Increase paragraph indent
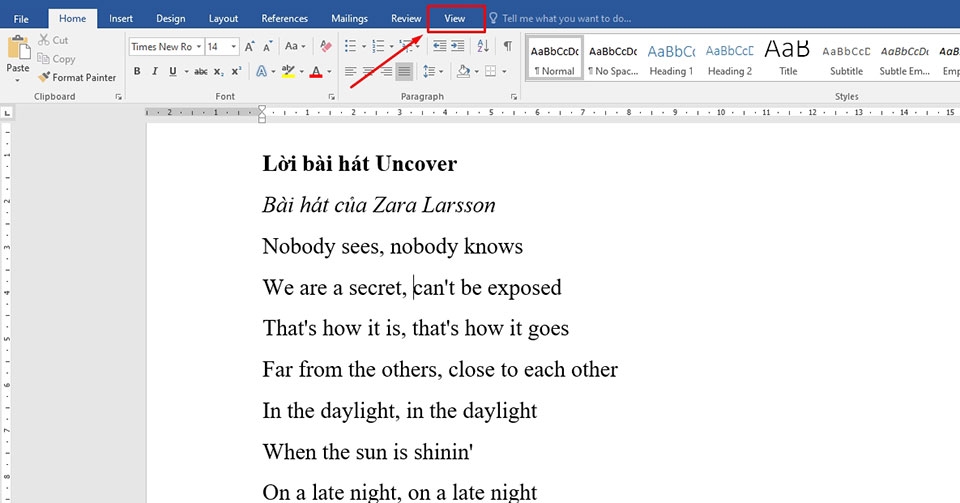Viewport: 960px width, 503px height. point(457,46)
